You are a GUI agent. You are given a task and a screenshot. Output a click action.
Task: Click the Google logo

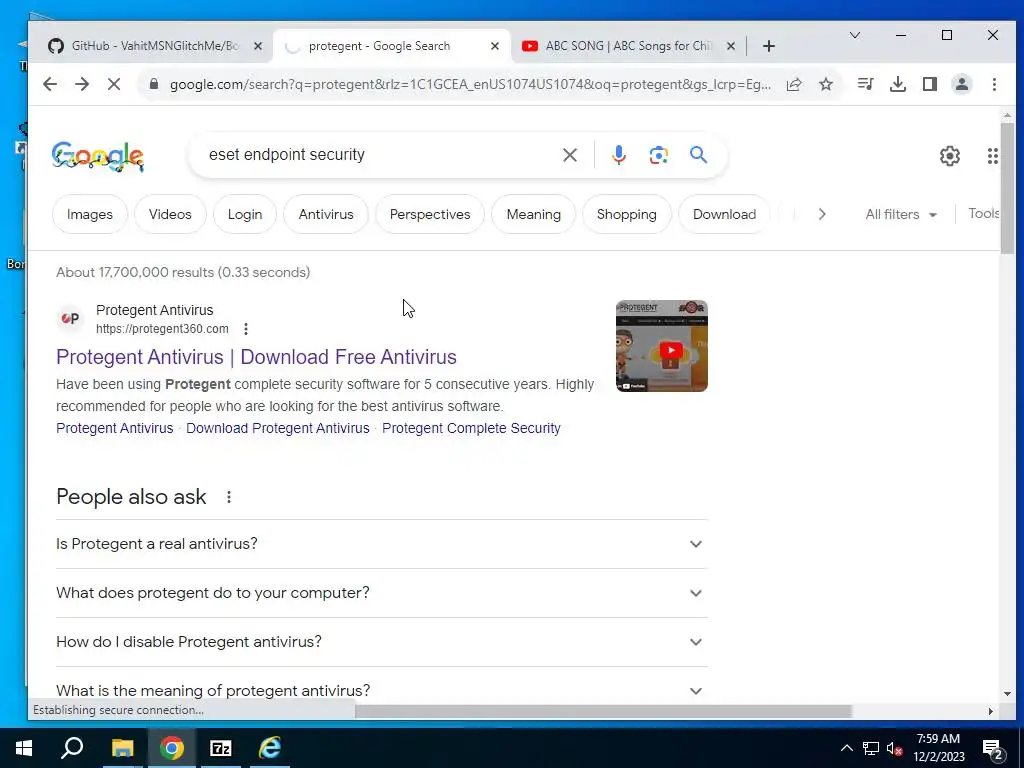click(x=98, y=156)
